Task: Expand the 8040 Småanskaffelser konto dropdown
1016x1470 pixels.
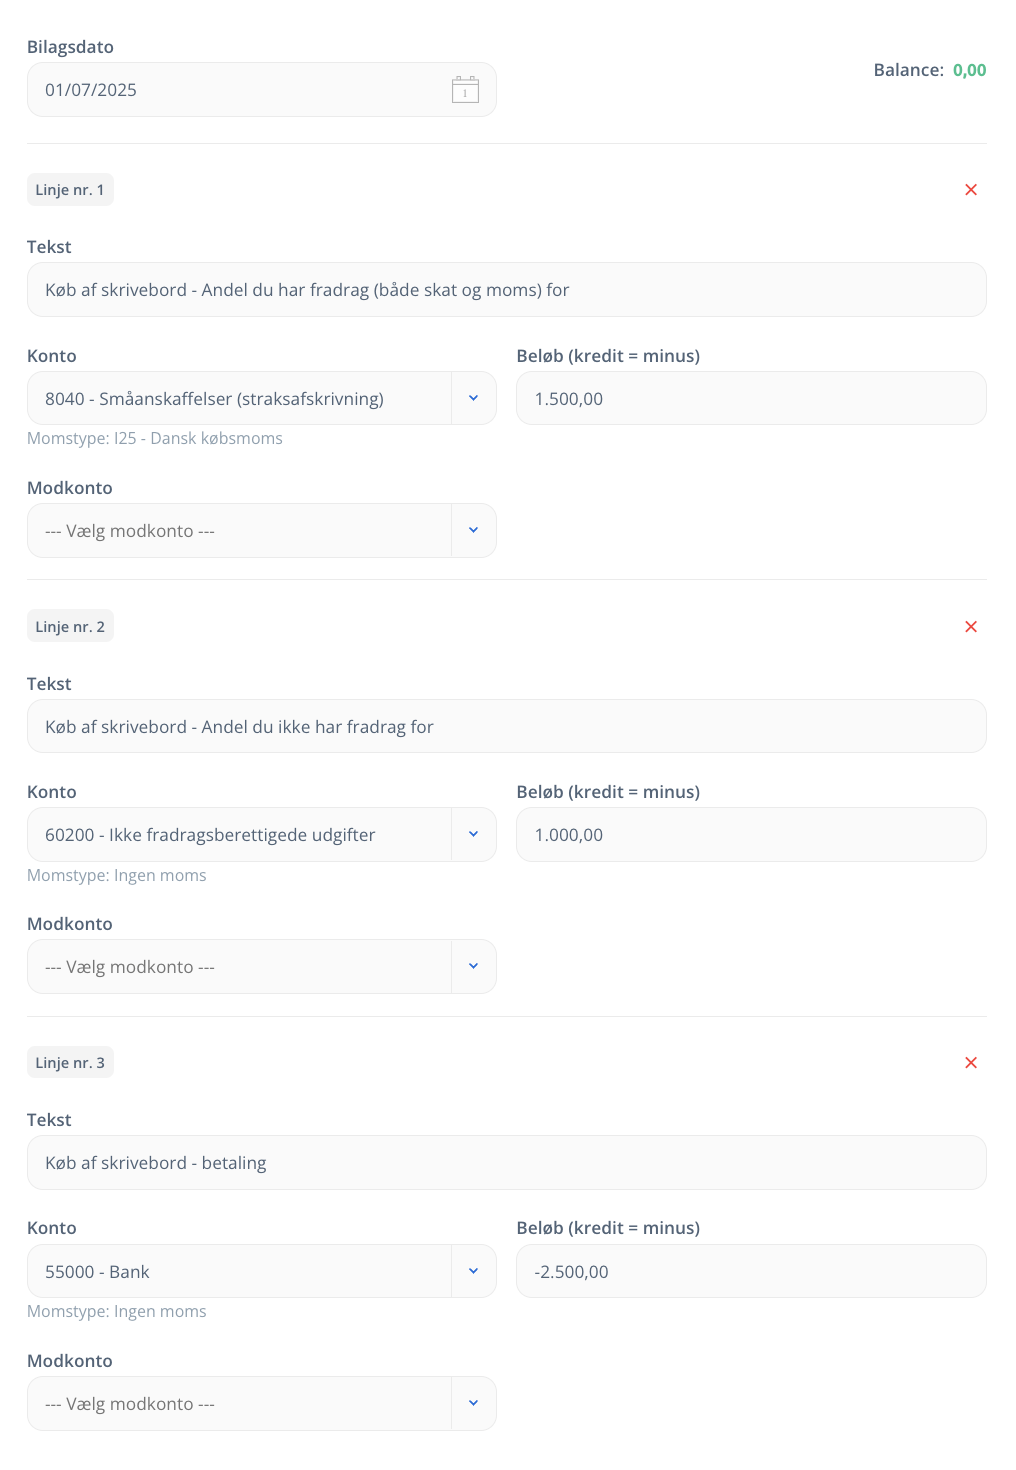Action: 474,399
